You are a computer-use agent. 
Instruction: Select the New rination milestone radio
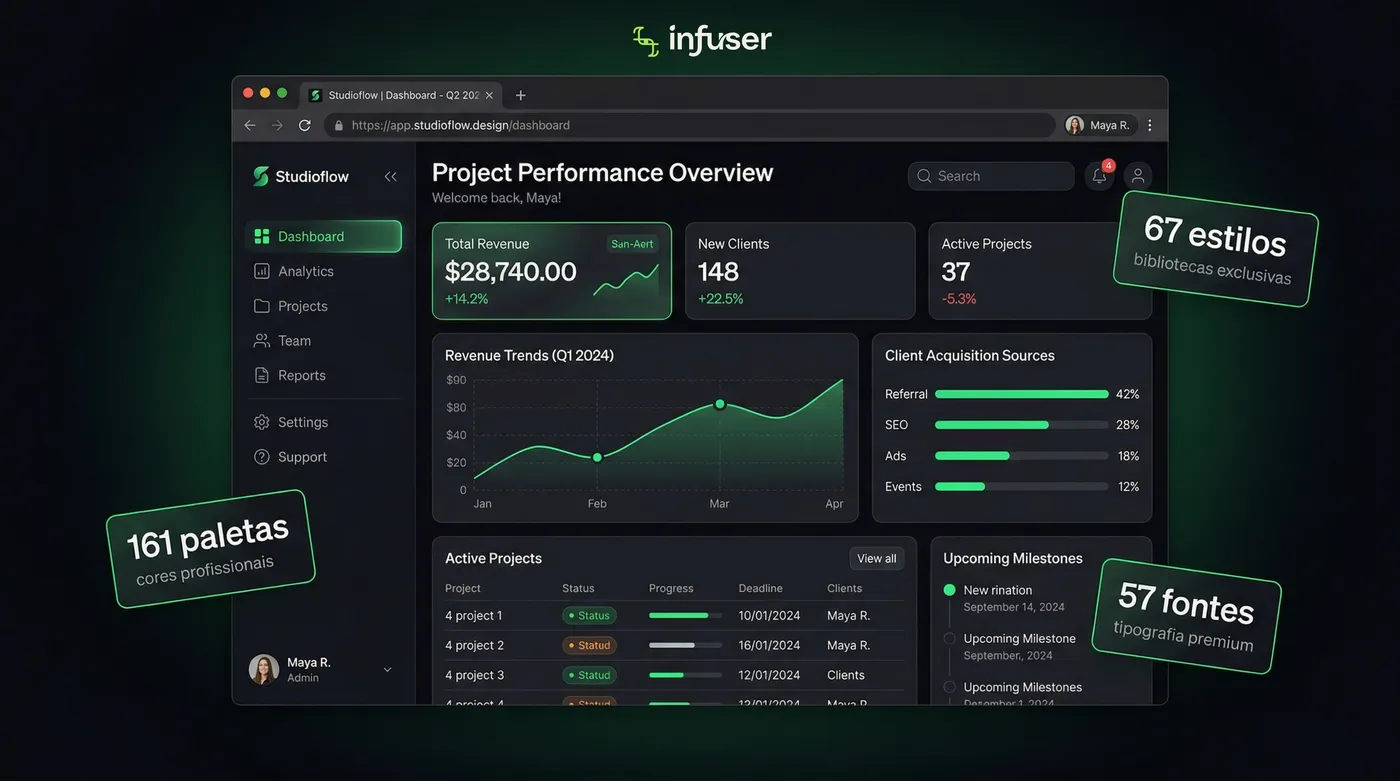click(949, 590)
